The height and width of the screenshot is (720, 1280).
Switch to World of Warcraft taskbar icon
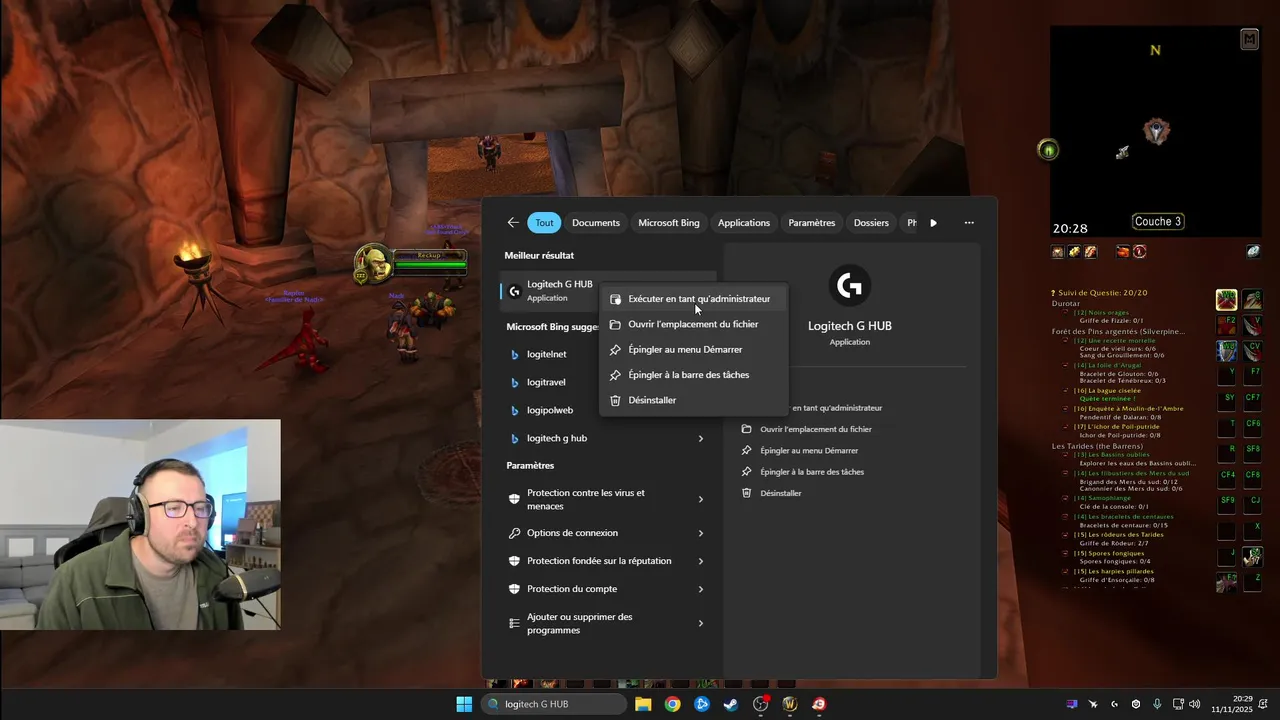tap(789, 704)
